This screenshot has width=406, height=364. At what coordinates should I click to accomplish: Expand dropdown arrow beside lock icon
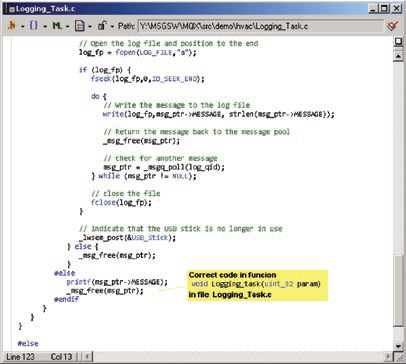point(112,26)
